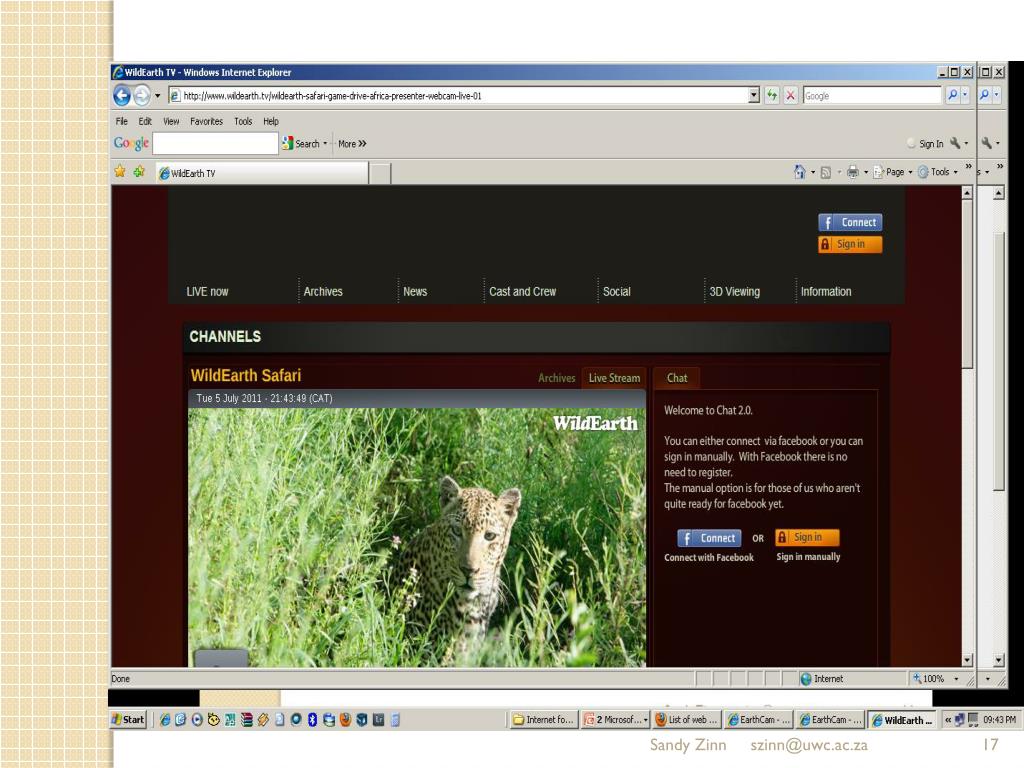Click Bluetooth icon in quick launch
The width and height of the screenshot is (1024, 768).
click(x=312, y=720)
